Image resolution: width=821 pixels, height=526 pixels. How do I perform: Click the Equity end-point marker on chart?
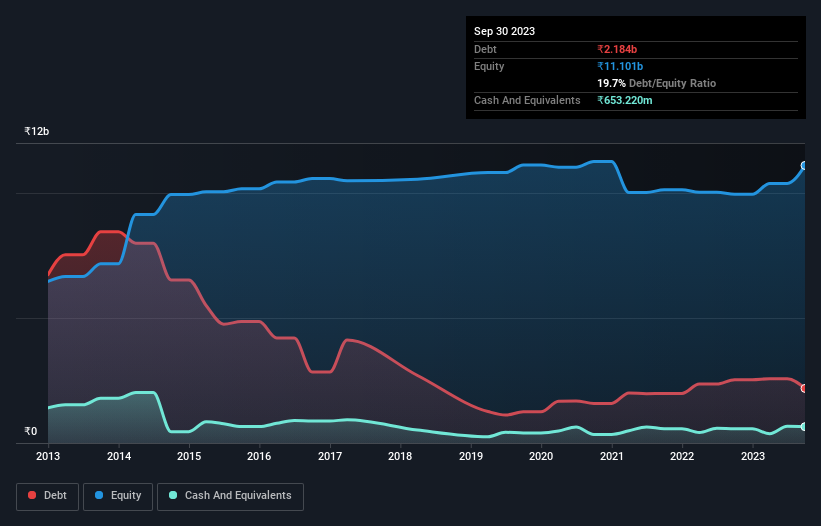click(x=804, y=166)
